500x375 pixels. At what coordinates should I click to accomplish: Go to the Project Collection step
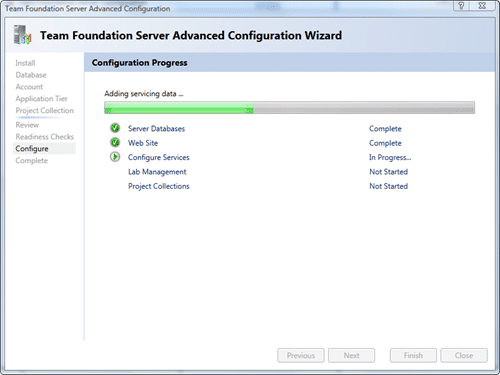(45, 110)
